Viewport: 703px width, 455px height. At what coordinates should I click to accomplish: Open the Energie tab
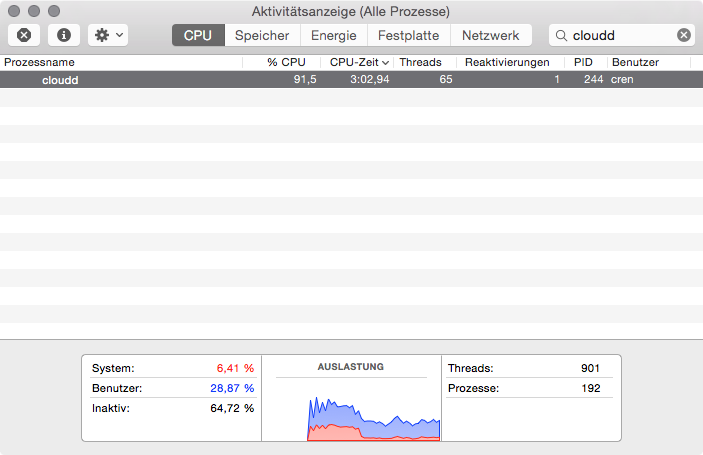click(x=333, y=35)
